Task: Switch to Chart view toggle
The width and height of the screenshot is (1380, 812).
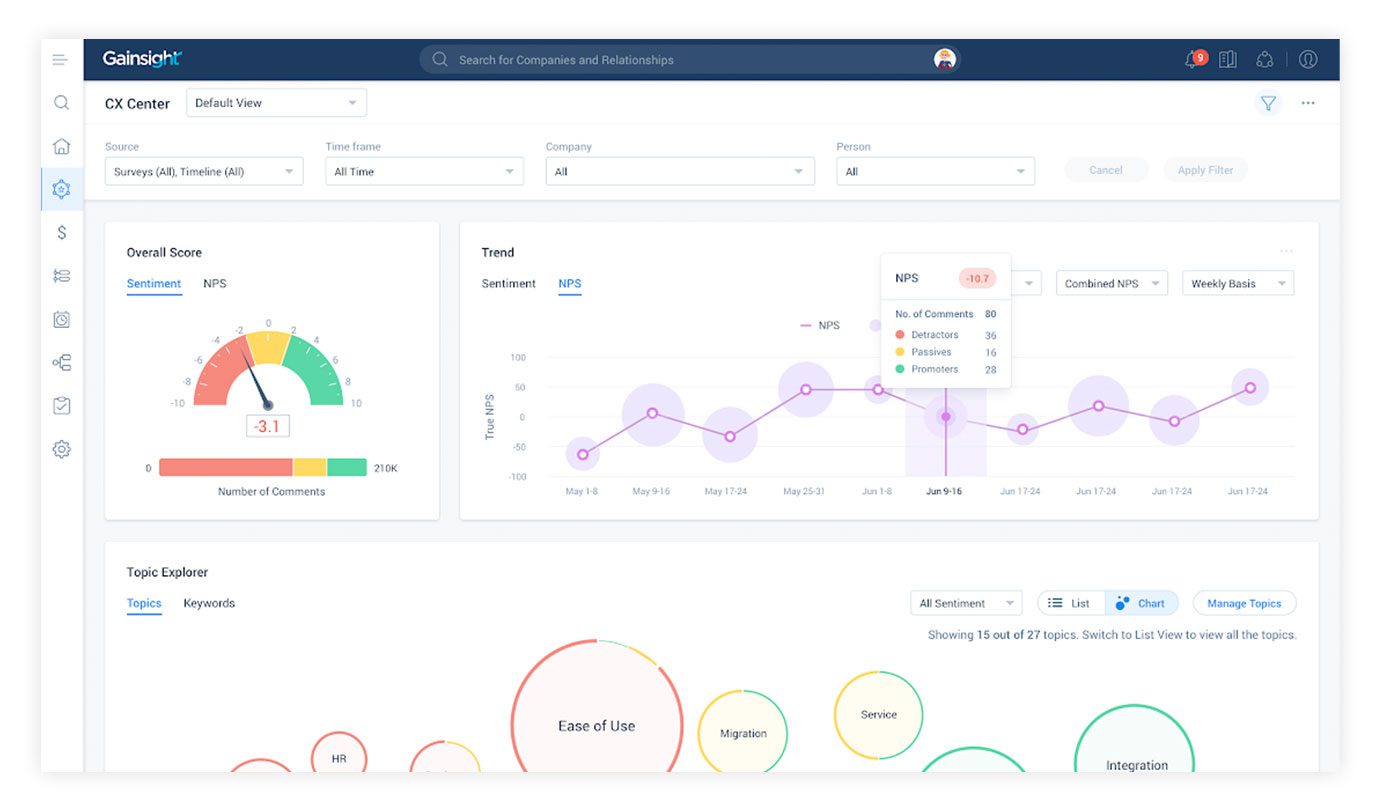Action: tap(1141, 603)
